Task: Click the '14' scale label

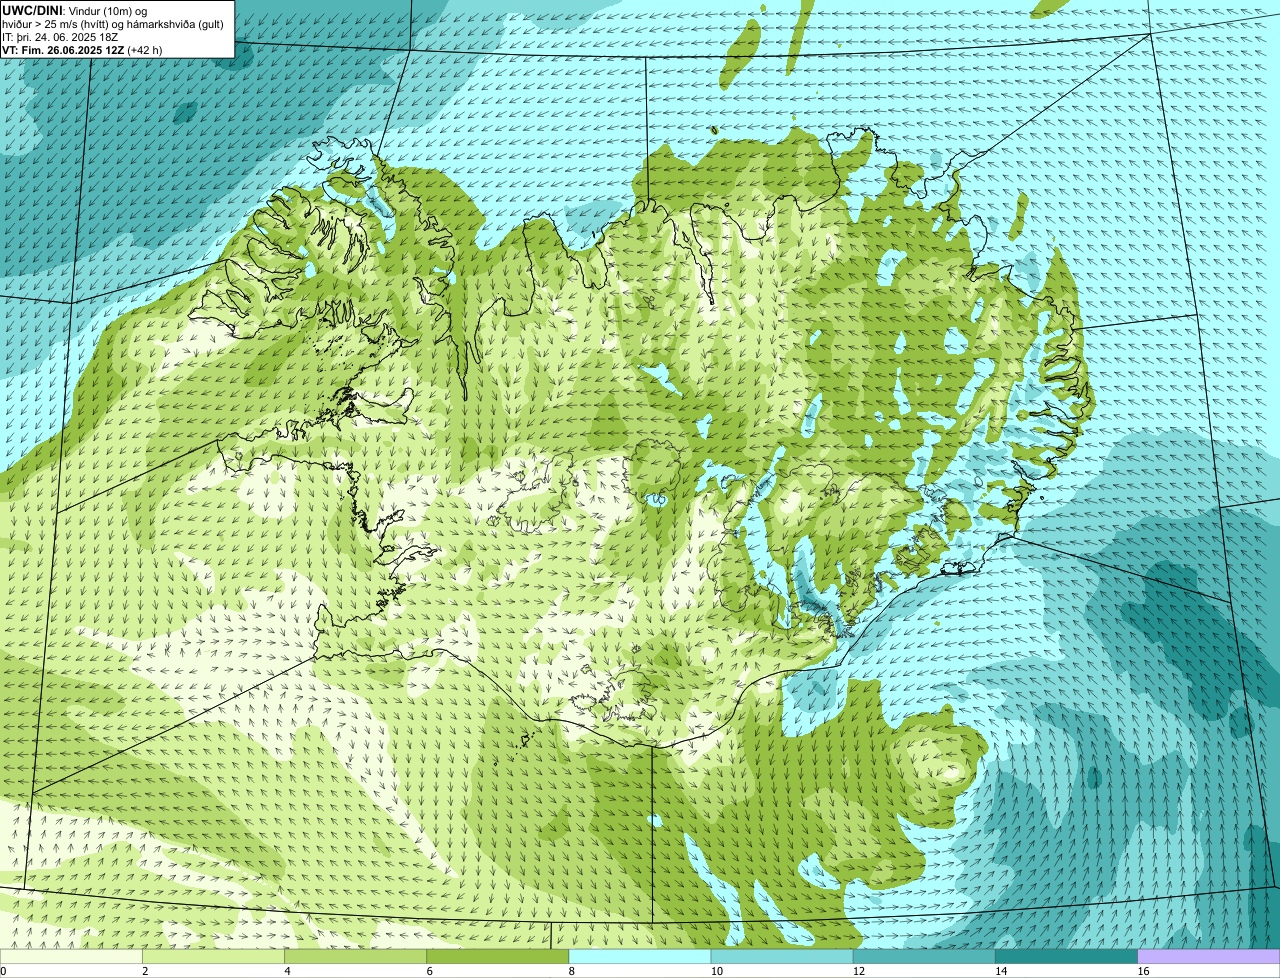Action: point(1000,971)
